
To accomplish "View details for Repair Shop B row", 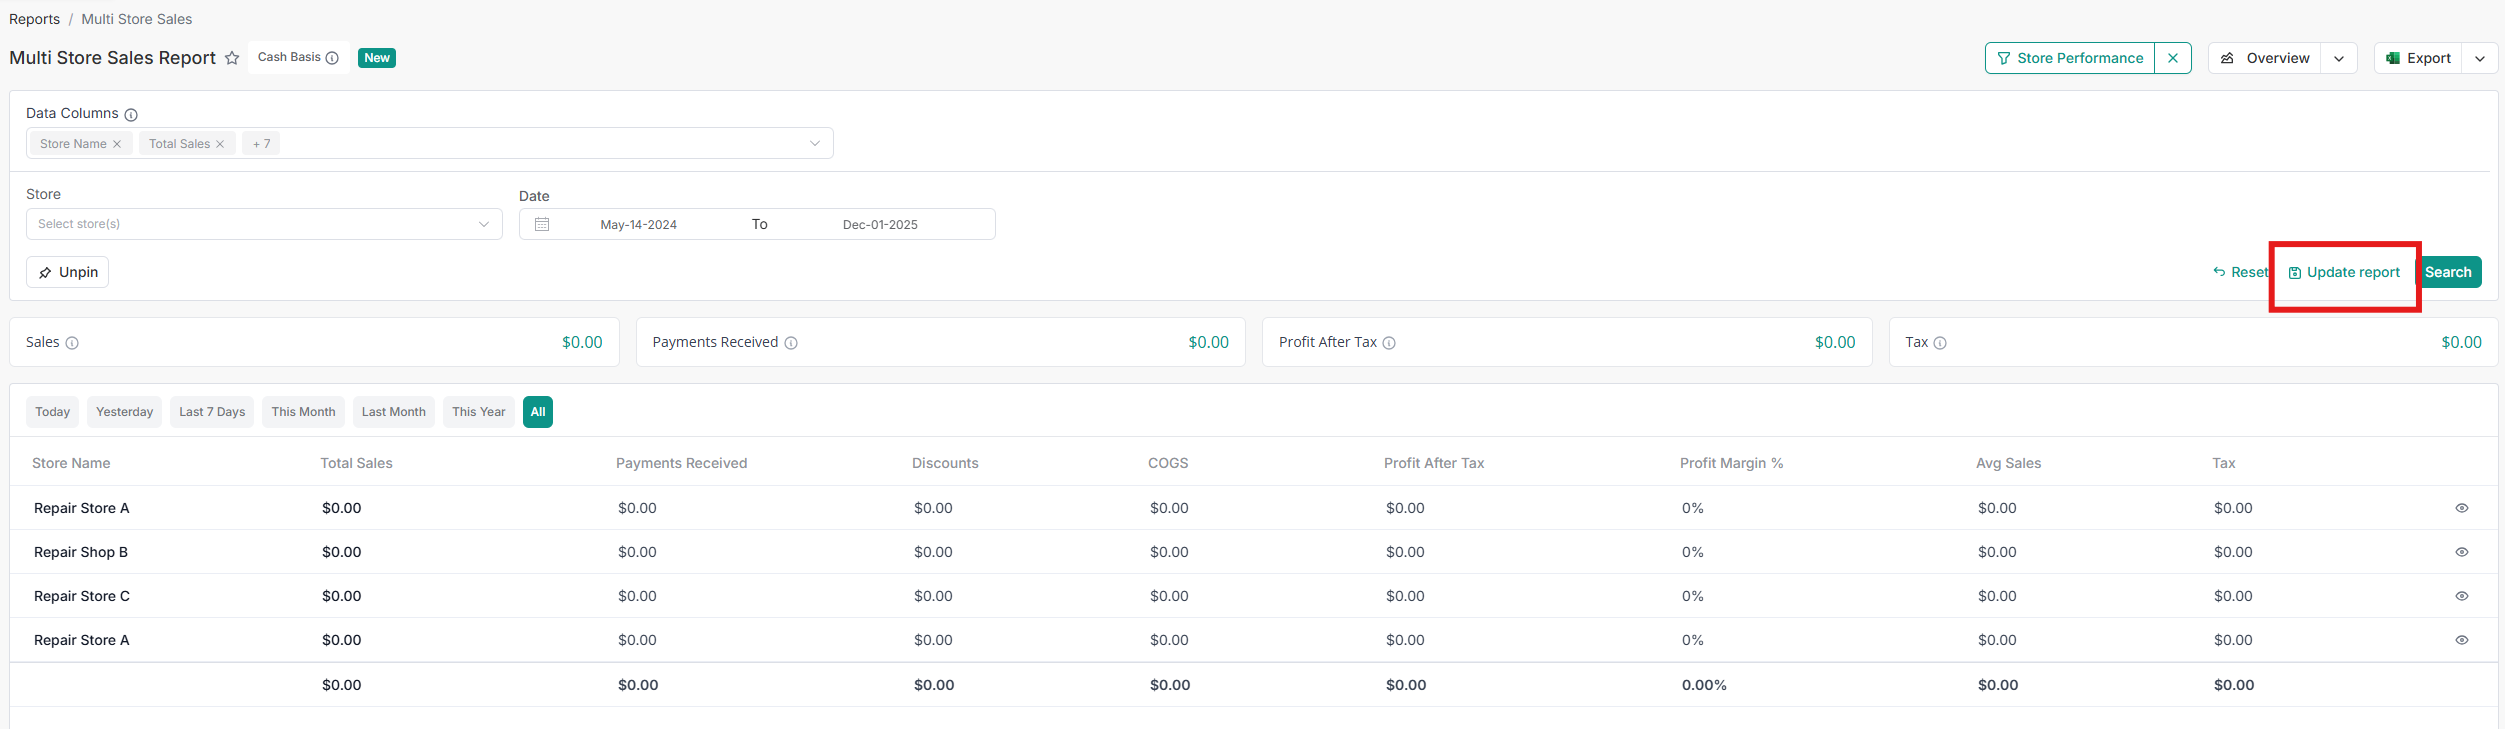I will click(x=2461, y=552).
